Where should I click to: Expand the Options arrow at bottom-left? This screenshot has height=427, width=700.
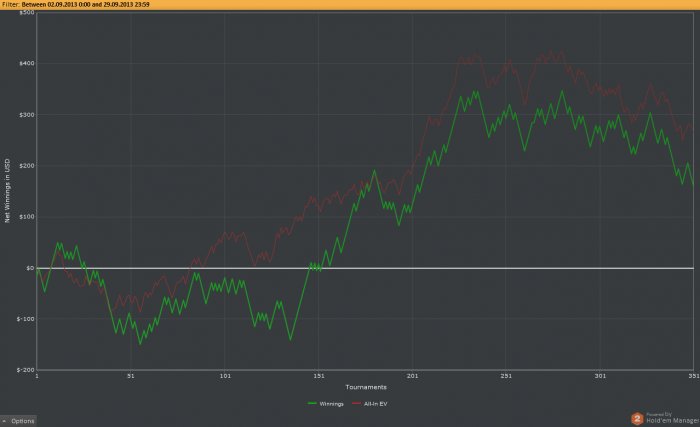(x=4, y=421)
